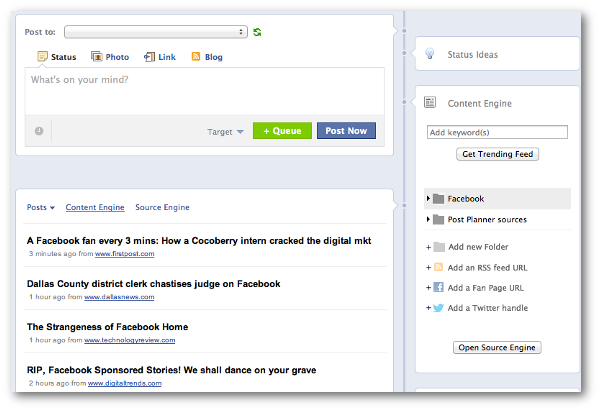Select Add an RSS feed URL label
The height and width of the screenshot is (411, 600).
click(x=488, y=267)
